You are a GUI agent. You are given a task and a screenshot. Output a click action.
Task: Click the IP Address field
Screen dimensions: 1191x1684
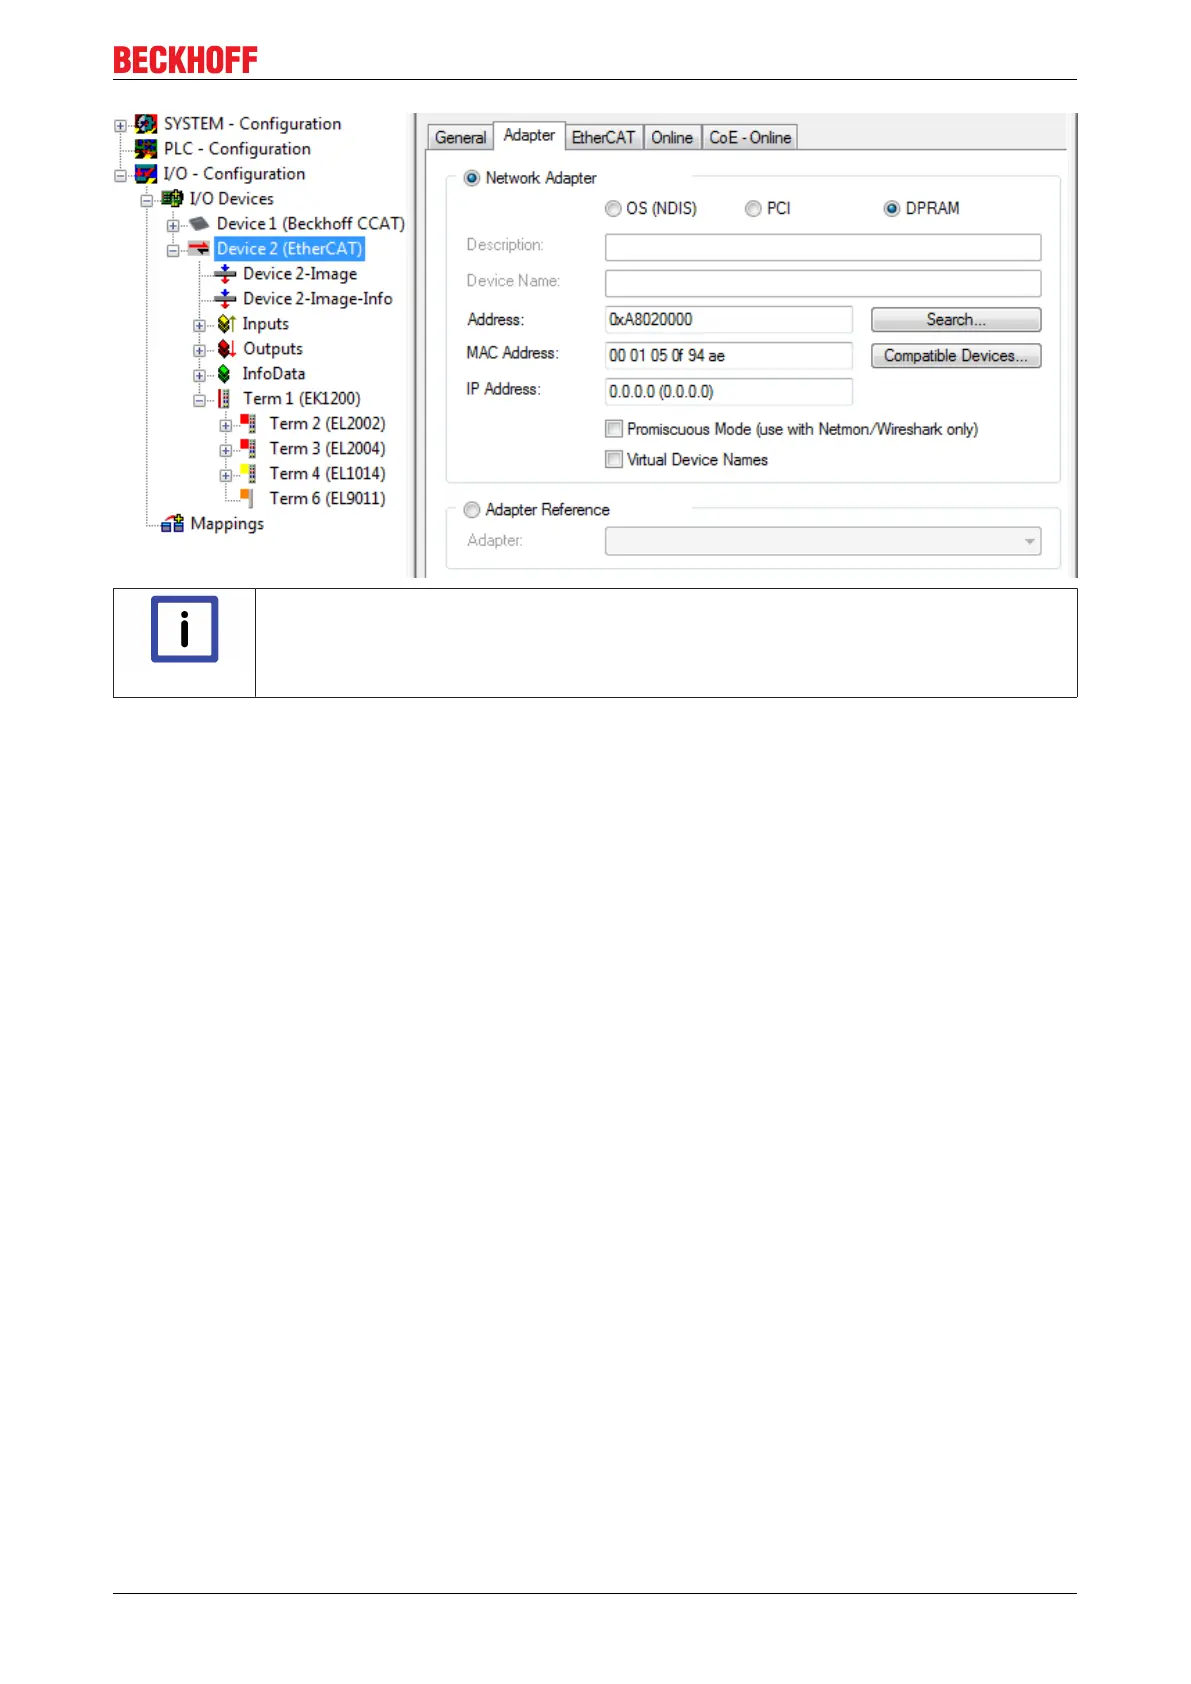point(729,392)
